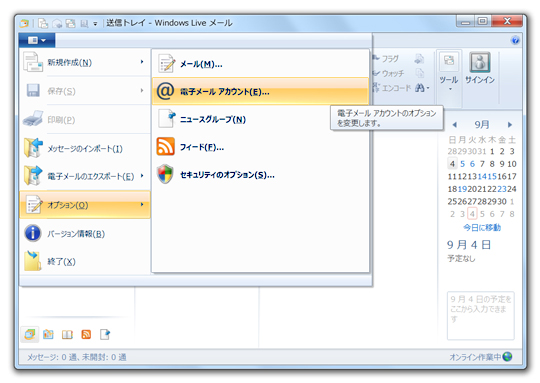Select calendar date 19
Image resolution: width=540 pixels, height=383 pixels.
coord(462,189)
